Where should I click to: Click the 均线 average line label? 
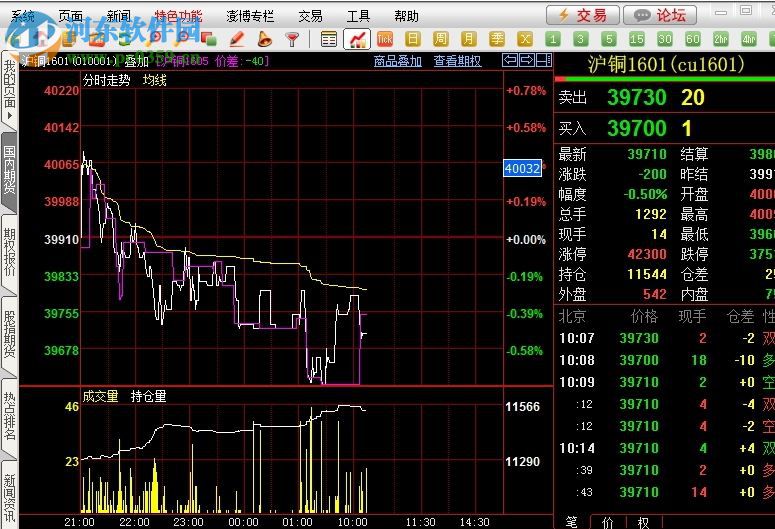[154, 80]
